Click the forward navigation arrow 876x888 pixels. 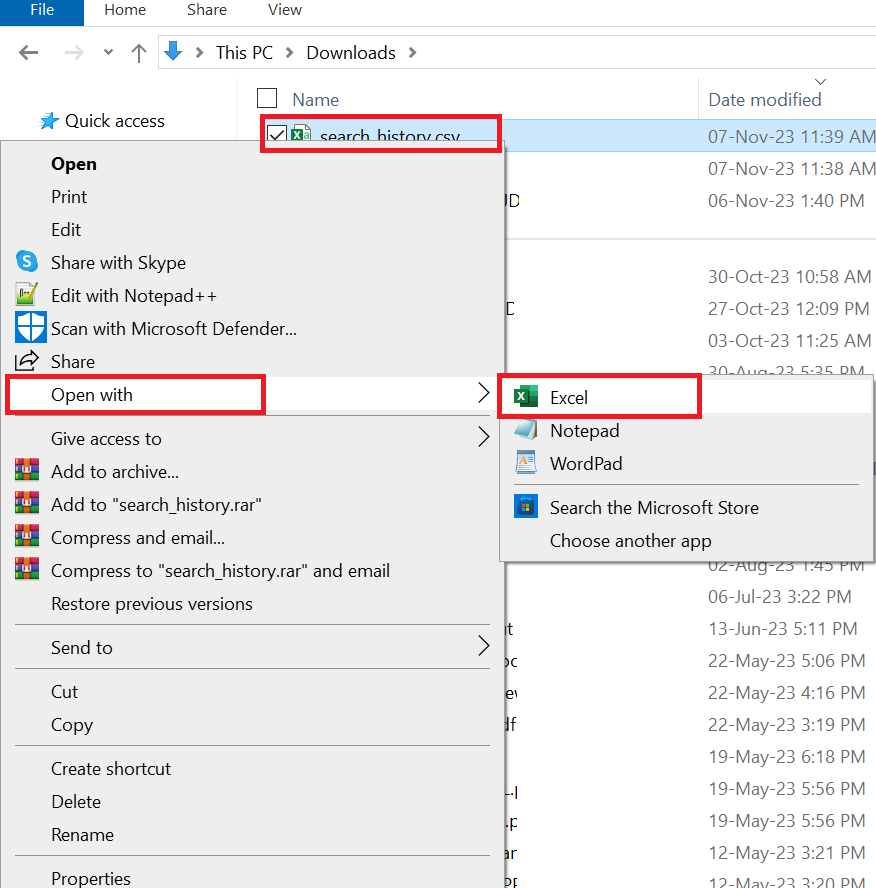[74, 53]
